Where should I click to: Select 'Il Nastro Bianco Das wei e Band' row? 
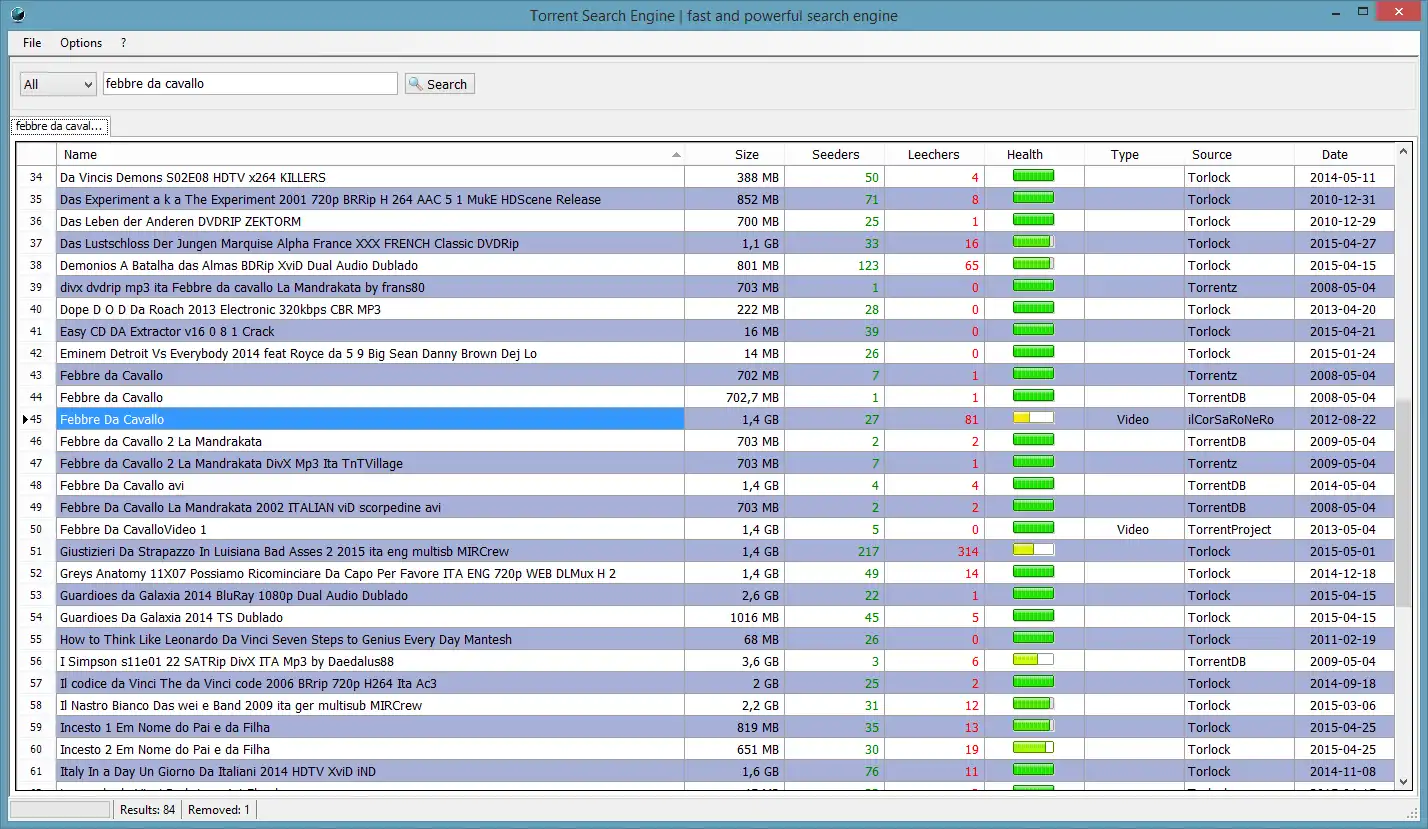(706, 705)
